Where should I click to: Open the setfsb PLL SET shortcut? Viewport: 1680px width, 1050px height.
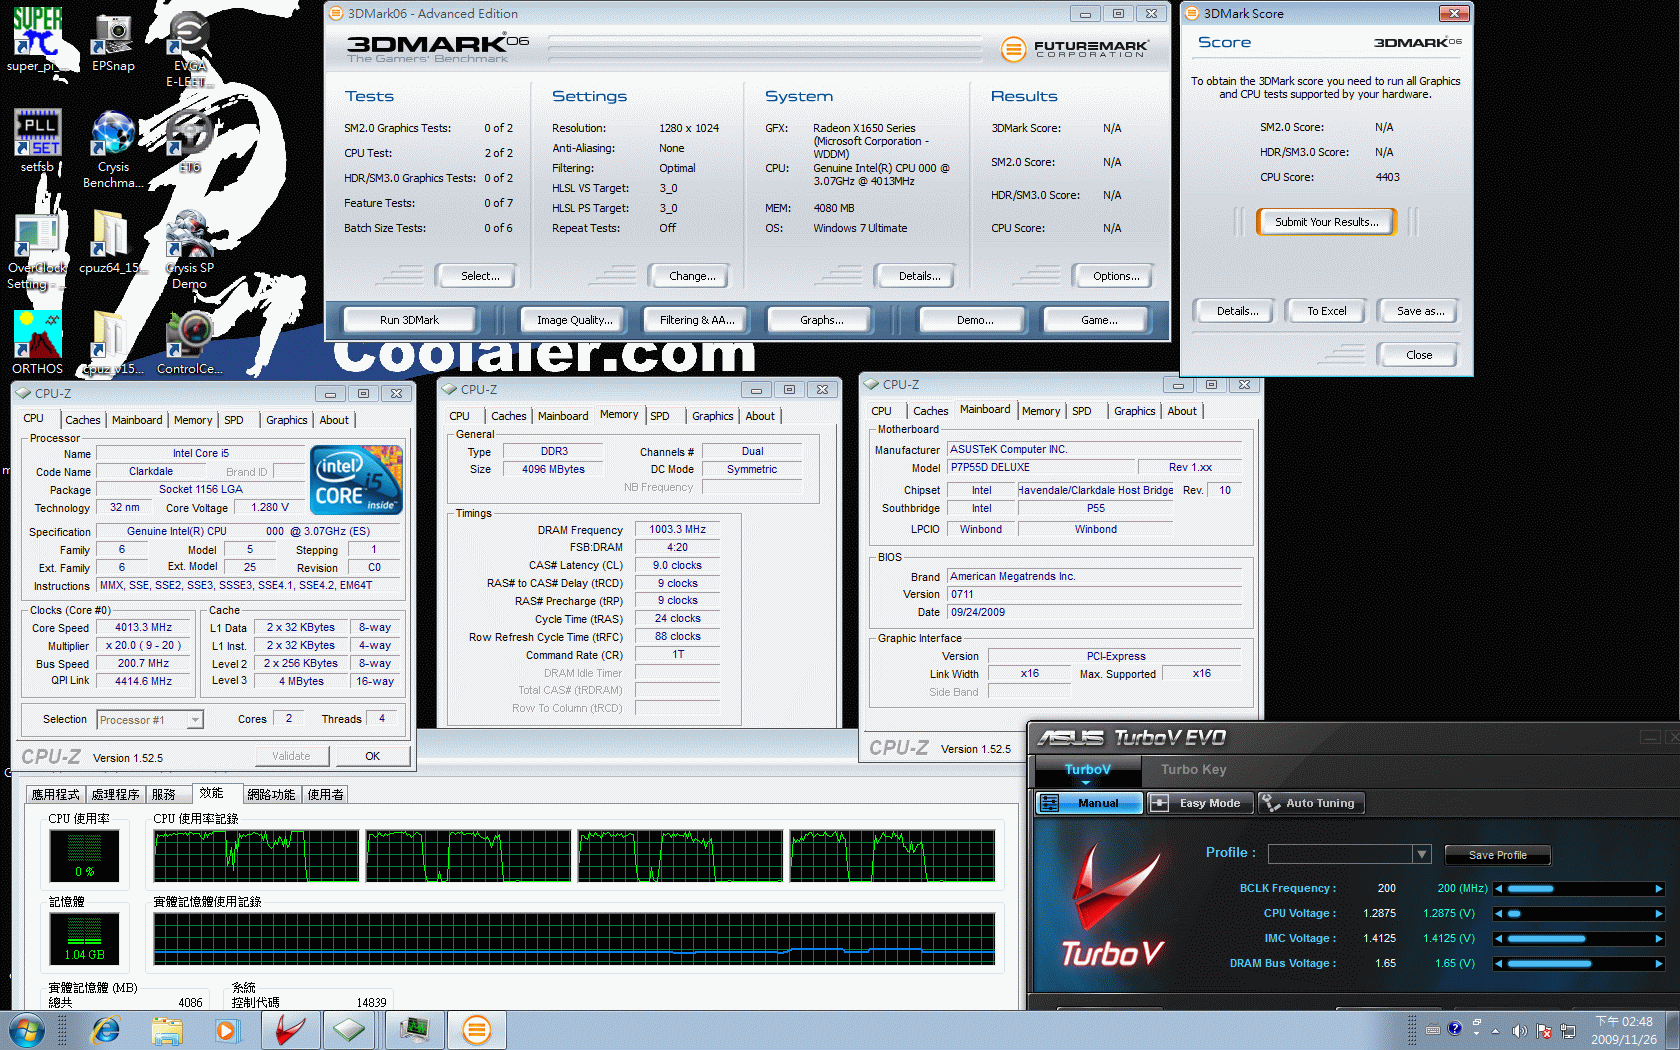[x=37, y=140]
